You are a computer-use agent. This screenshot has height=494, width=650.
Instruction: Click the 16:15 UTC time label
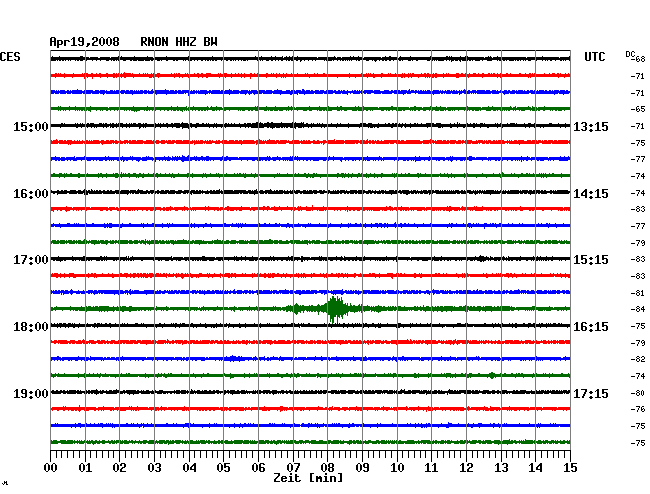[x=591, y=327]
